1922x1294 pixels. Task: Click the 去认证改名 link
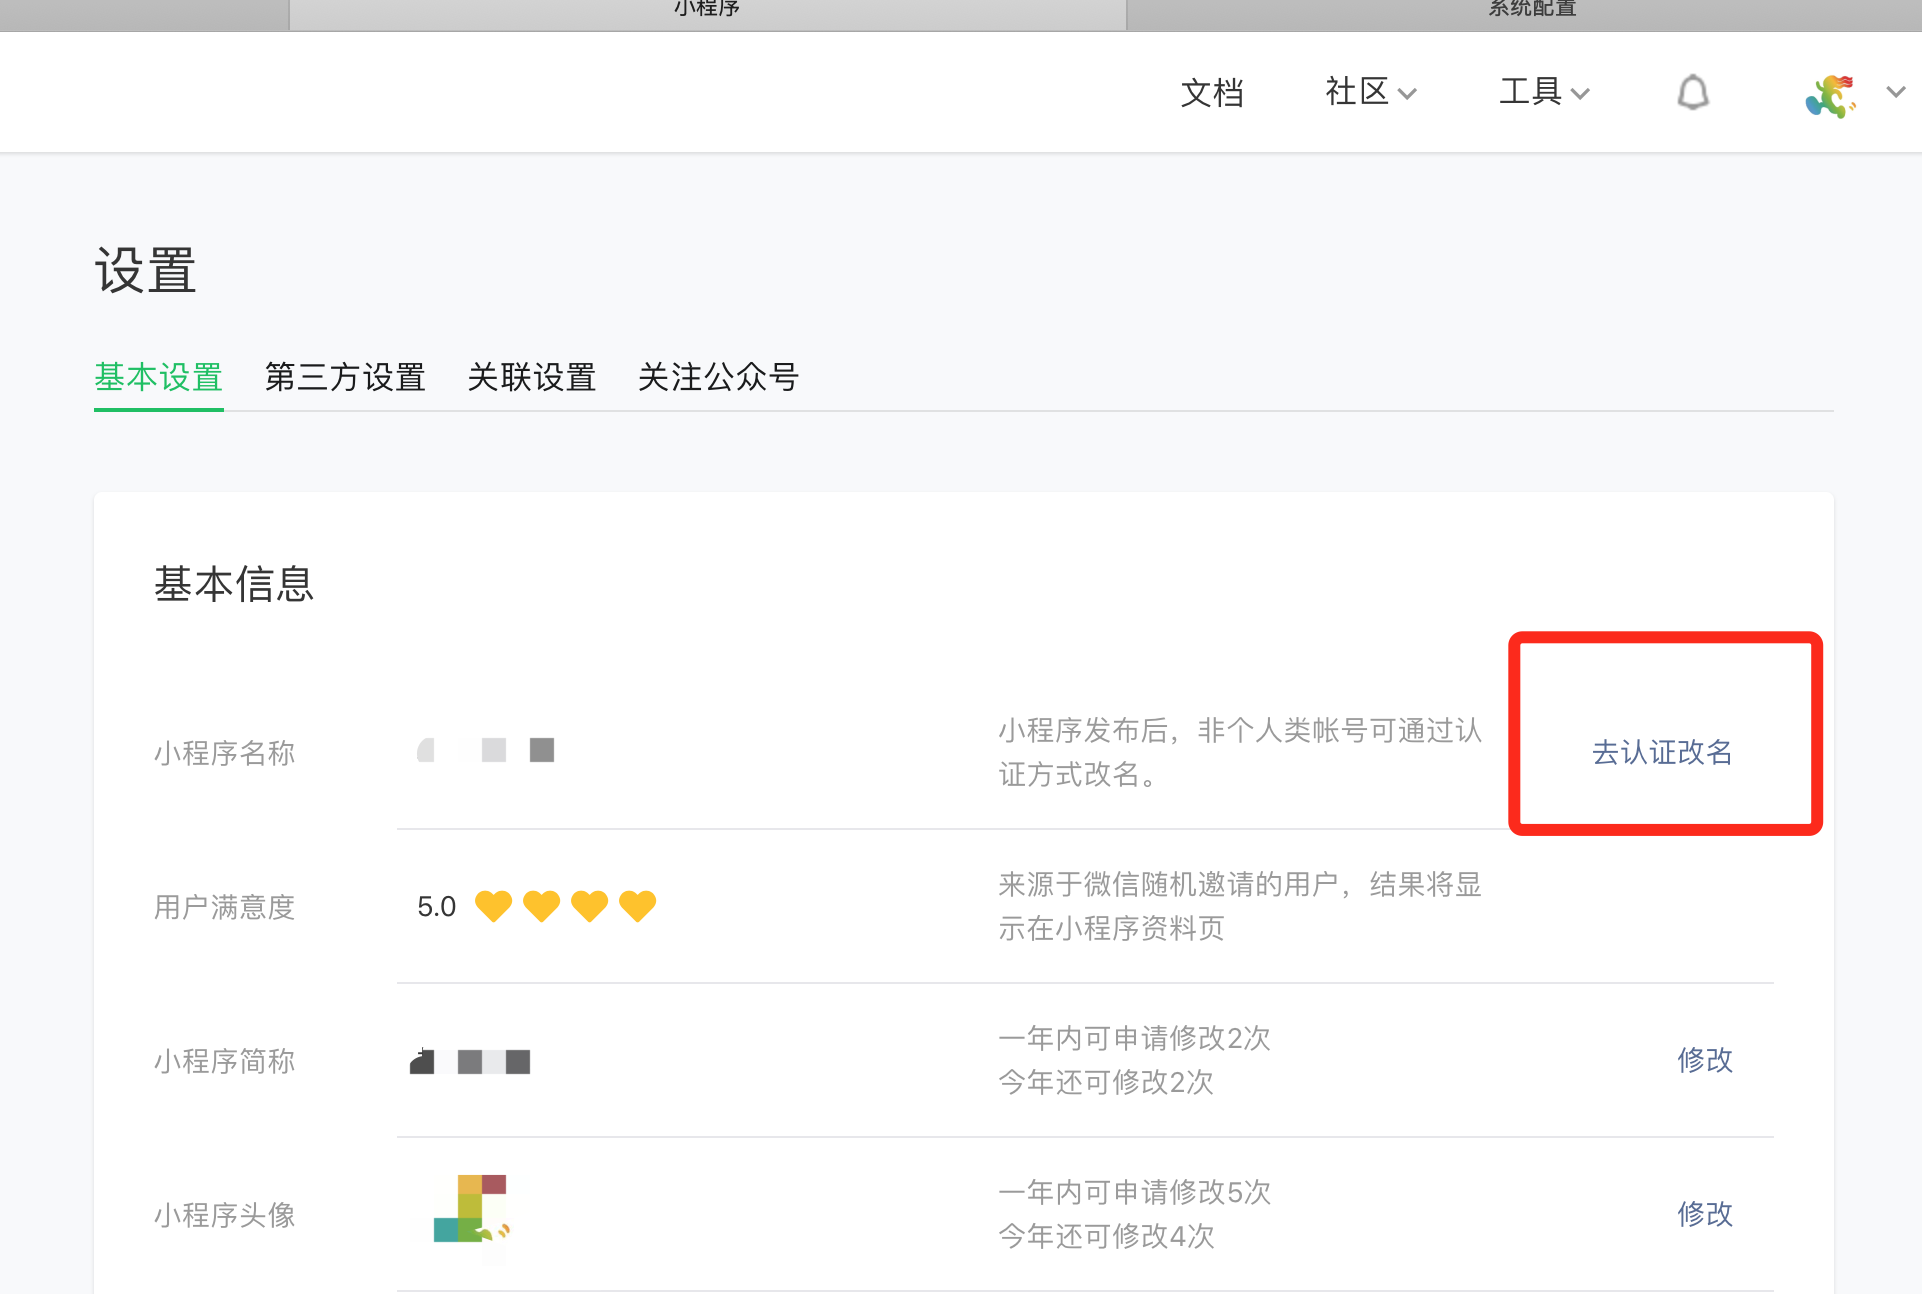(1661, 752)
